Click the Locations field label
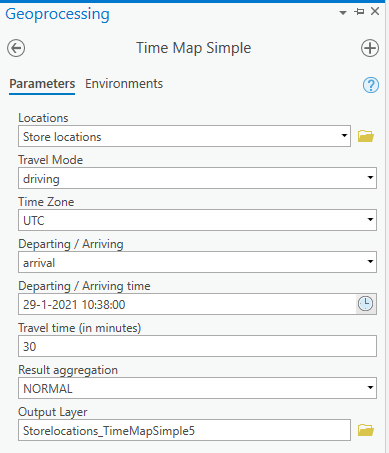389x453 pixels. (x=43, y=118)
